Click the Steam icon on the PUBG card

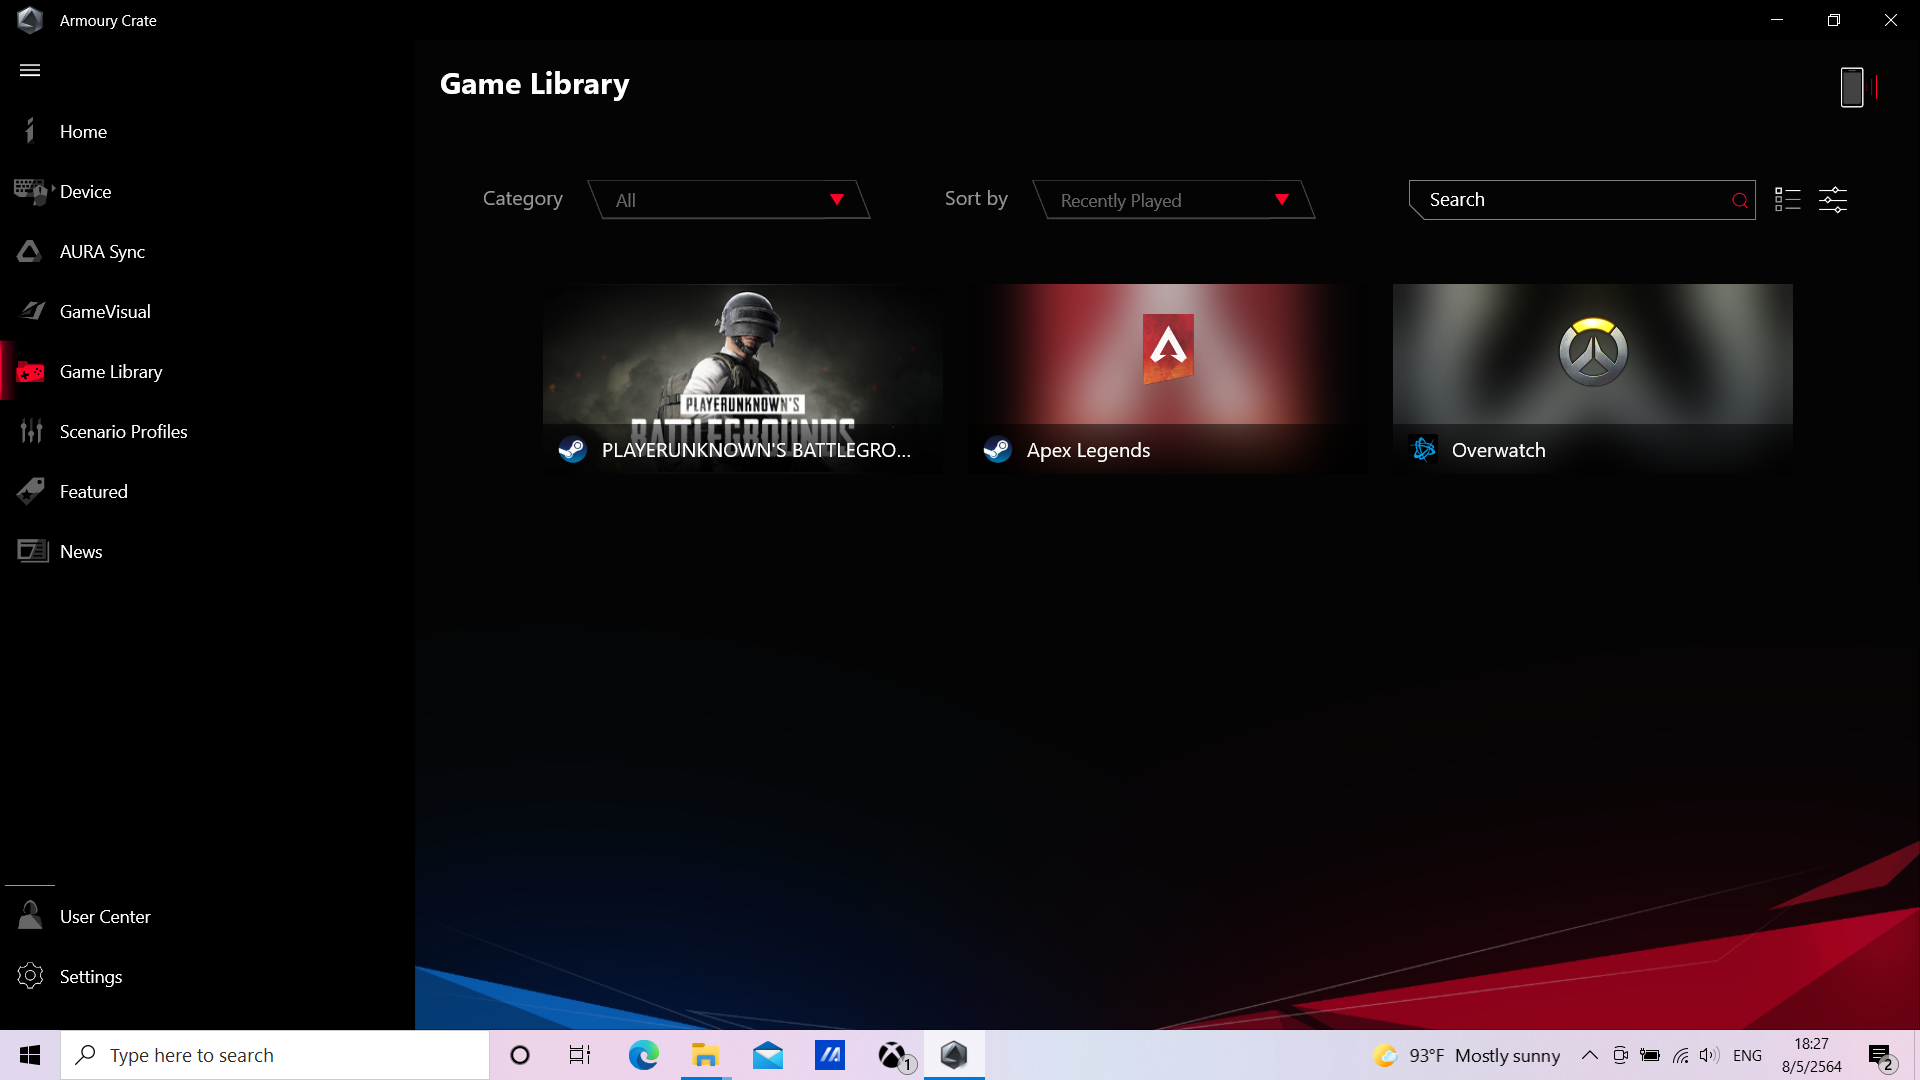pos(573,450)
